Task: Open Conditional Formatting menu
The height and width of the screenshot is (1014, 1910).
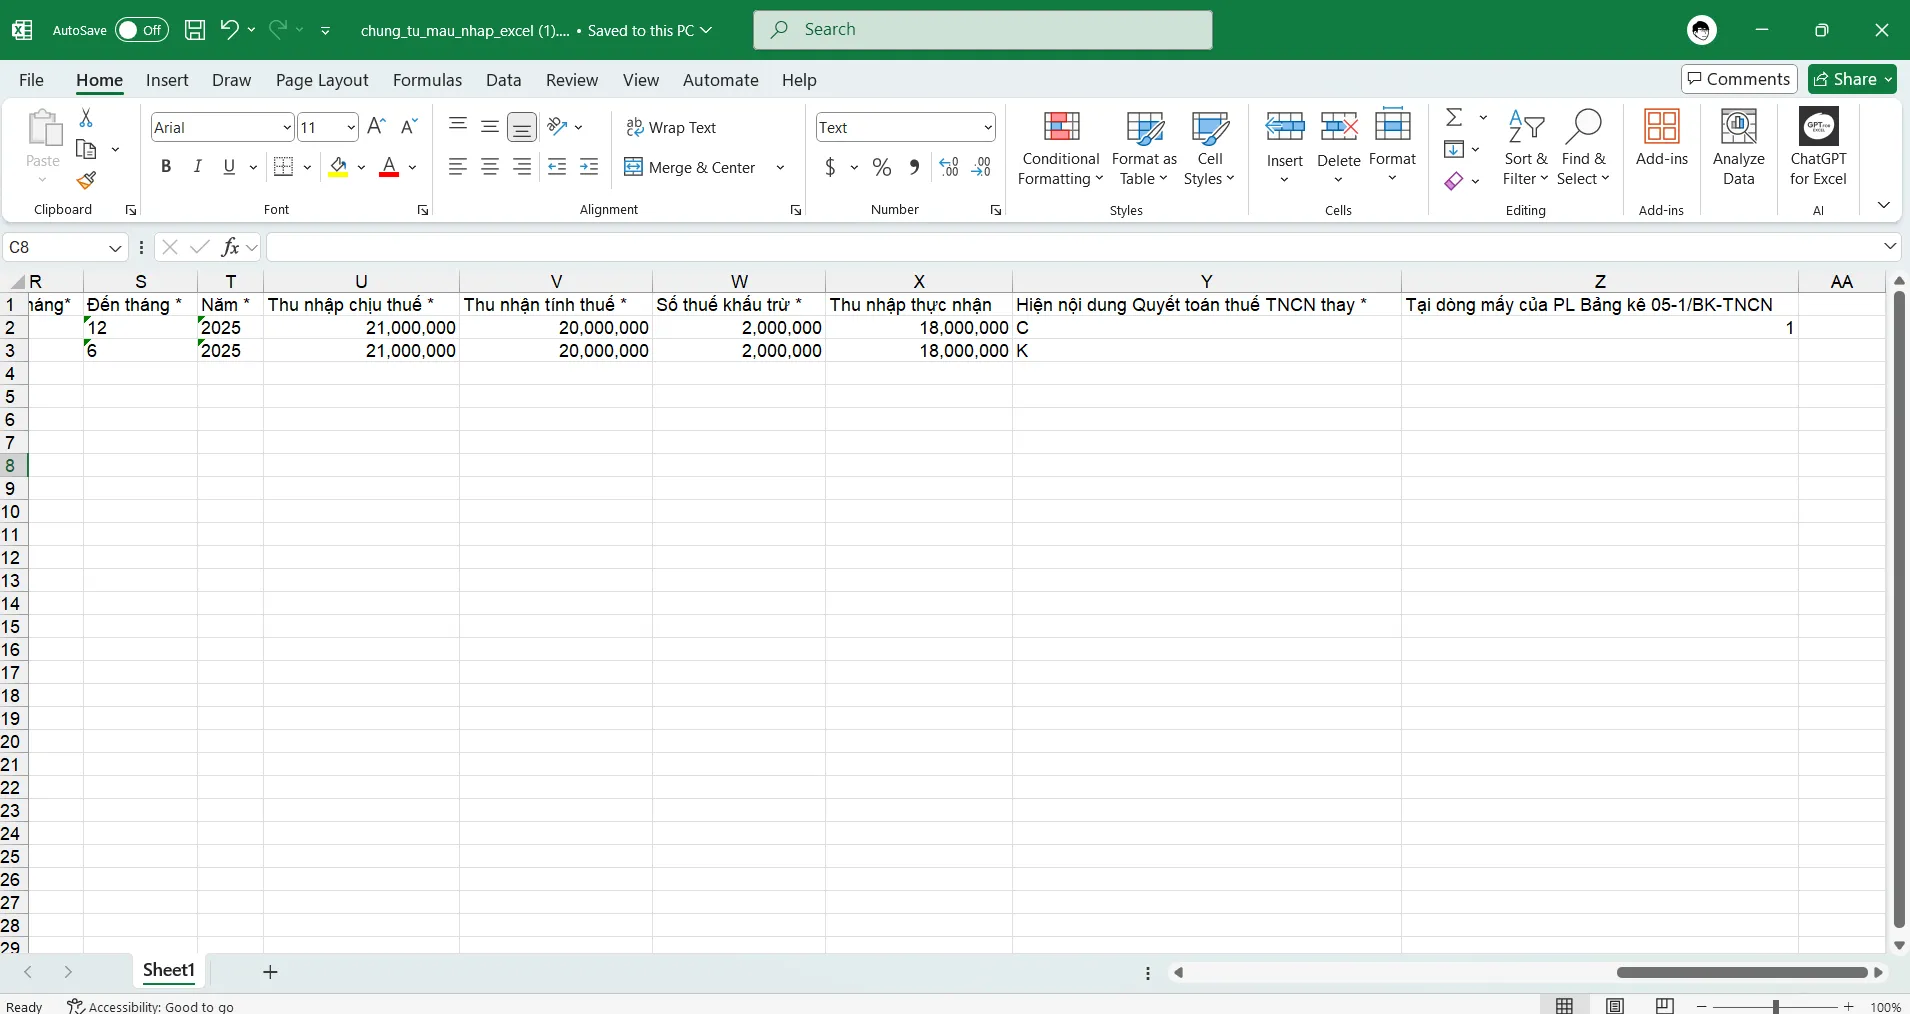Action: click(x=1060, y=148)
